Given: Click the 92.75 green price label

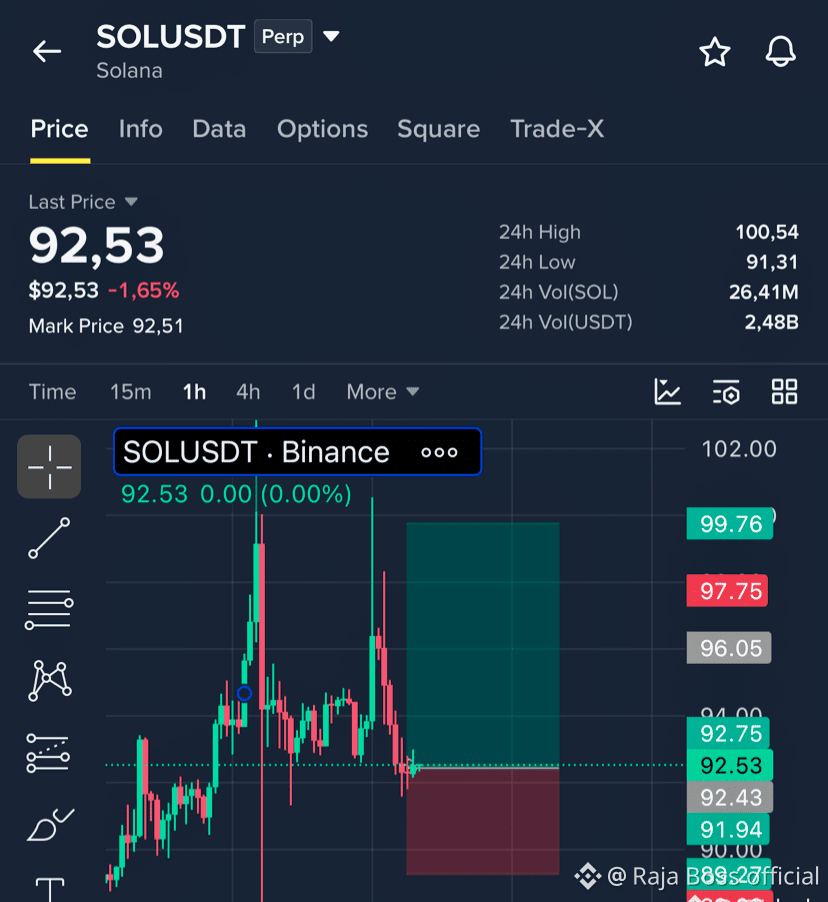Looking at the screenshot, I should (x=728, y=733).
